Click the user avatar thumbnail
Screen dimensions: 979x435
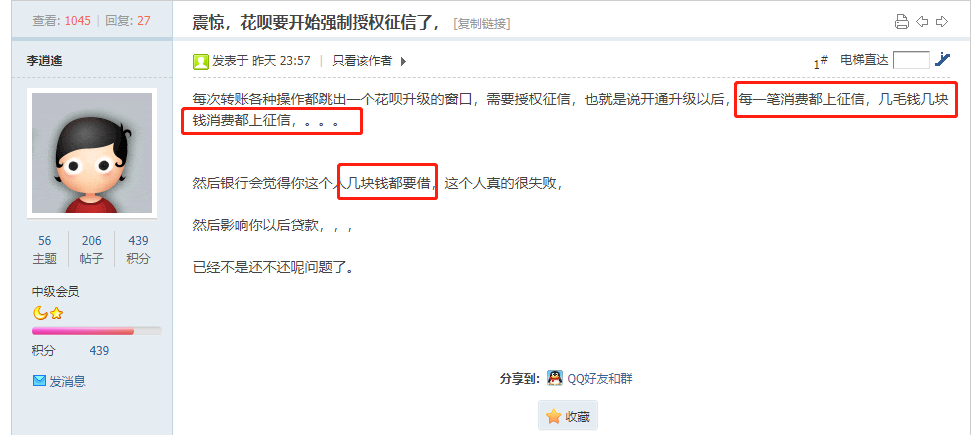92,153
